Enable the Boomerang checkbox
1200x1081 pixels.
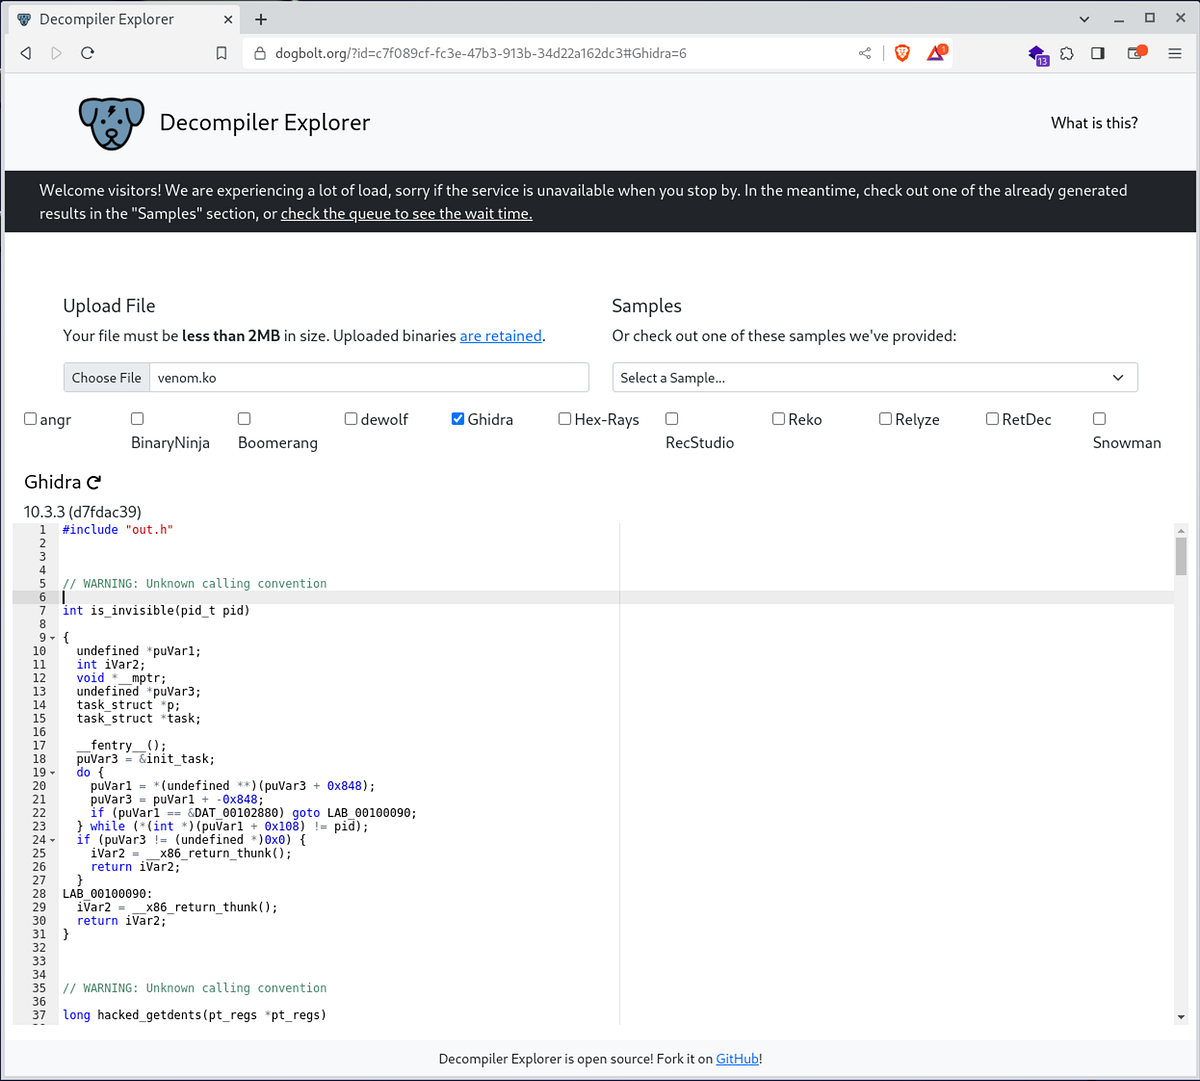coord(244,419)
